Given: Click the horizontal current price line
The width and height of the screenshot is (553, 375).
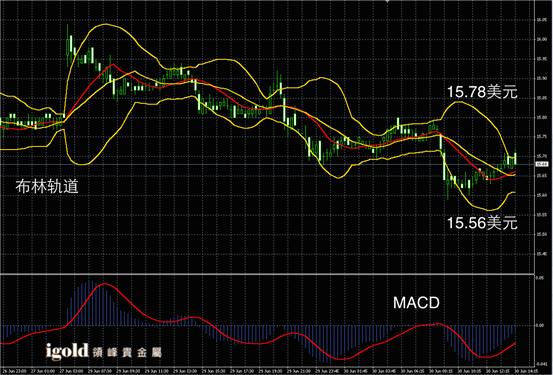Looking at the screenshot, I should [x=267, y=164].
